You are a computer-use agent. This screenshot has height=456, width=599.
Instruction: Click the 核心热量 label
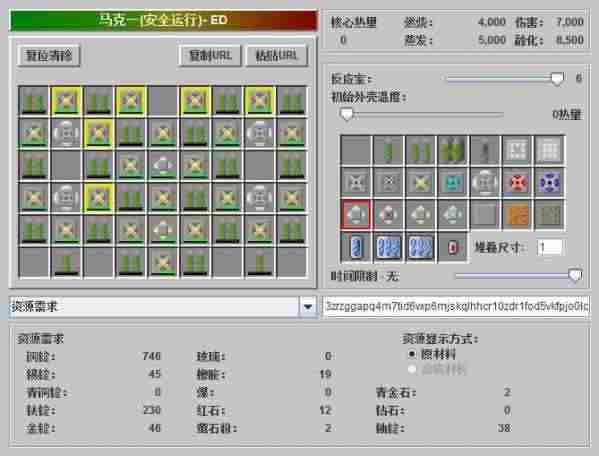click(353, 23)
